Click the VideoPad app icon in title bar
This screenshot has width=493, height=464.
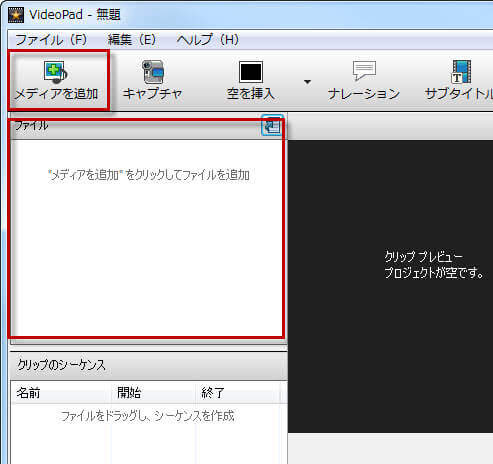16,15
